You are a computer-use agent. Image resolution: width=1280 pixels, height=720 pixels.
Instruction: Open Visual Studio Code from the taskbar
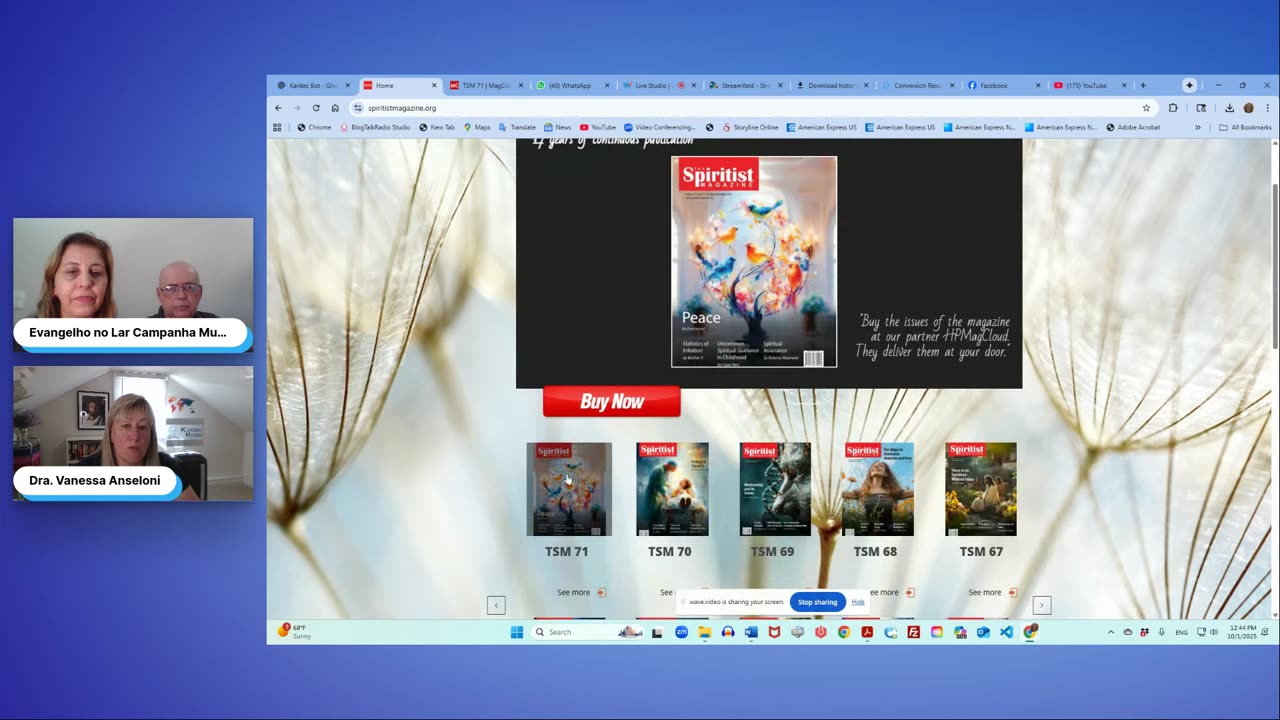pyautogui.click(x=1006, y=632)
